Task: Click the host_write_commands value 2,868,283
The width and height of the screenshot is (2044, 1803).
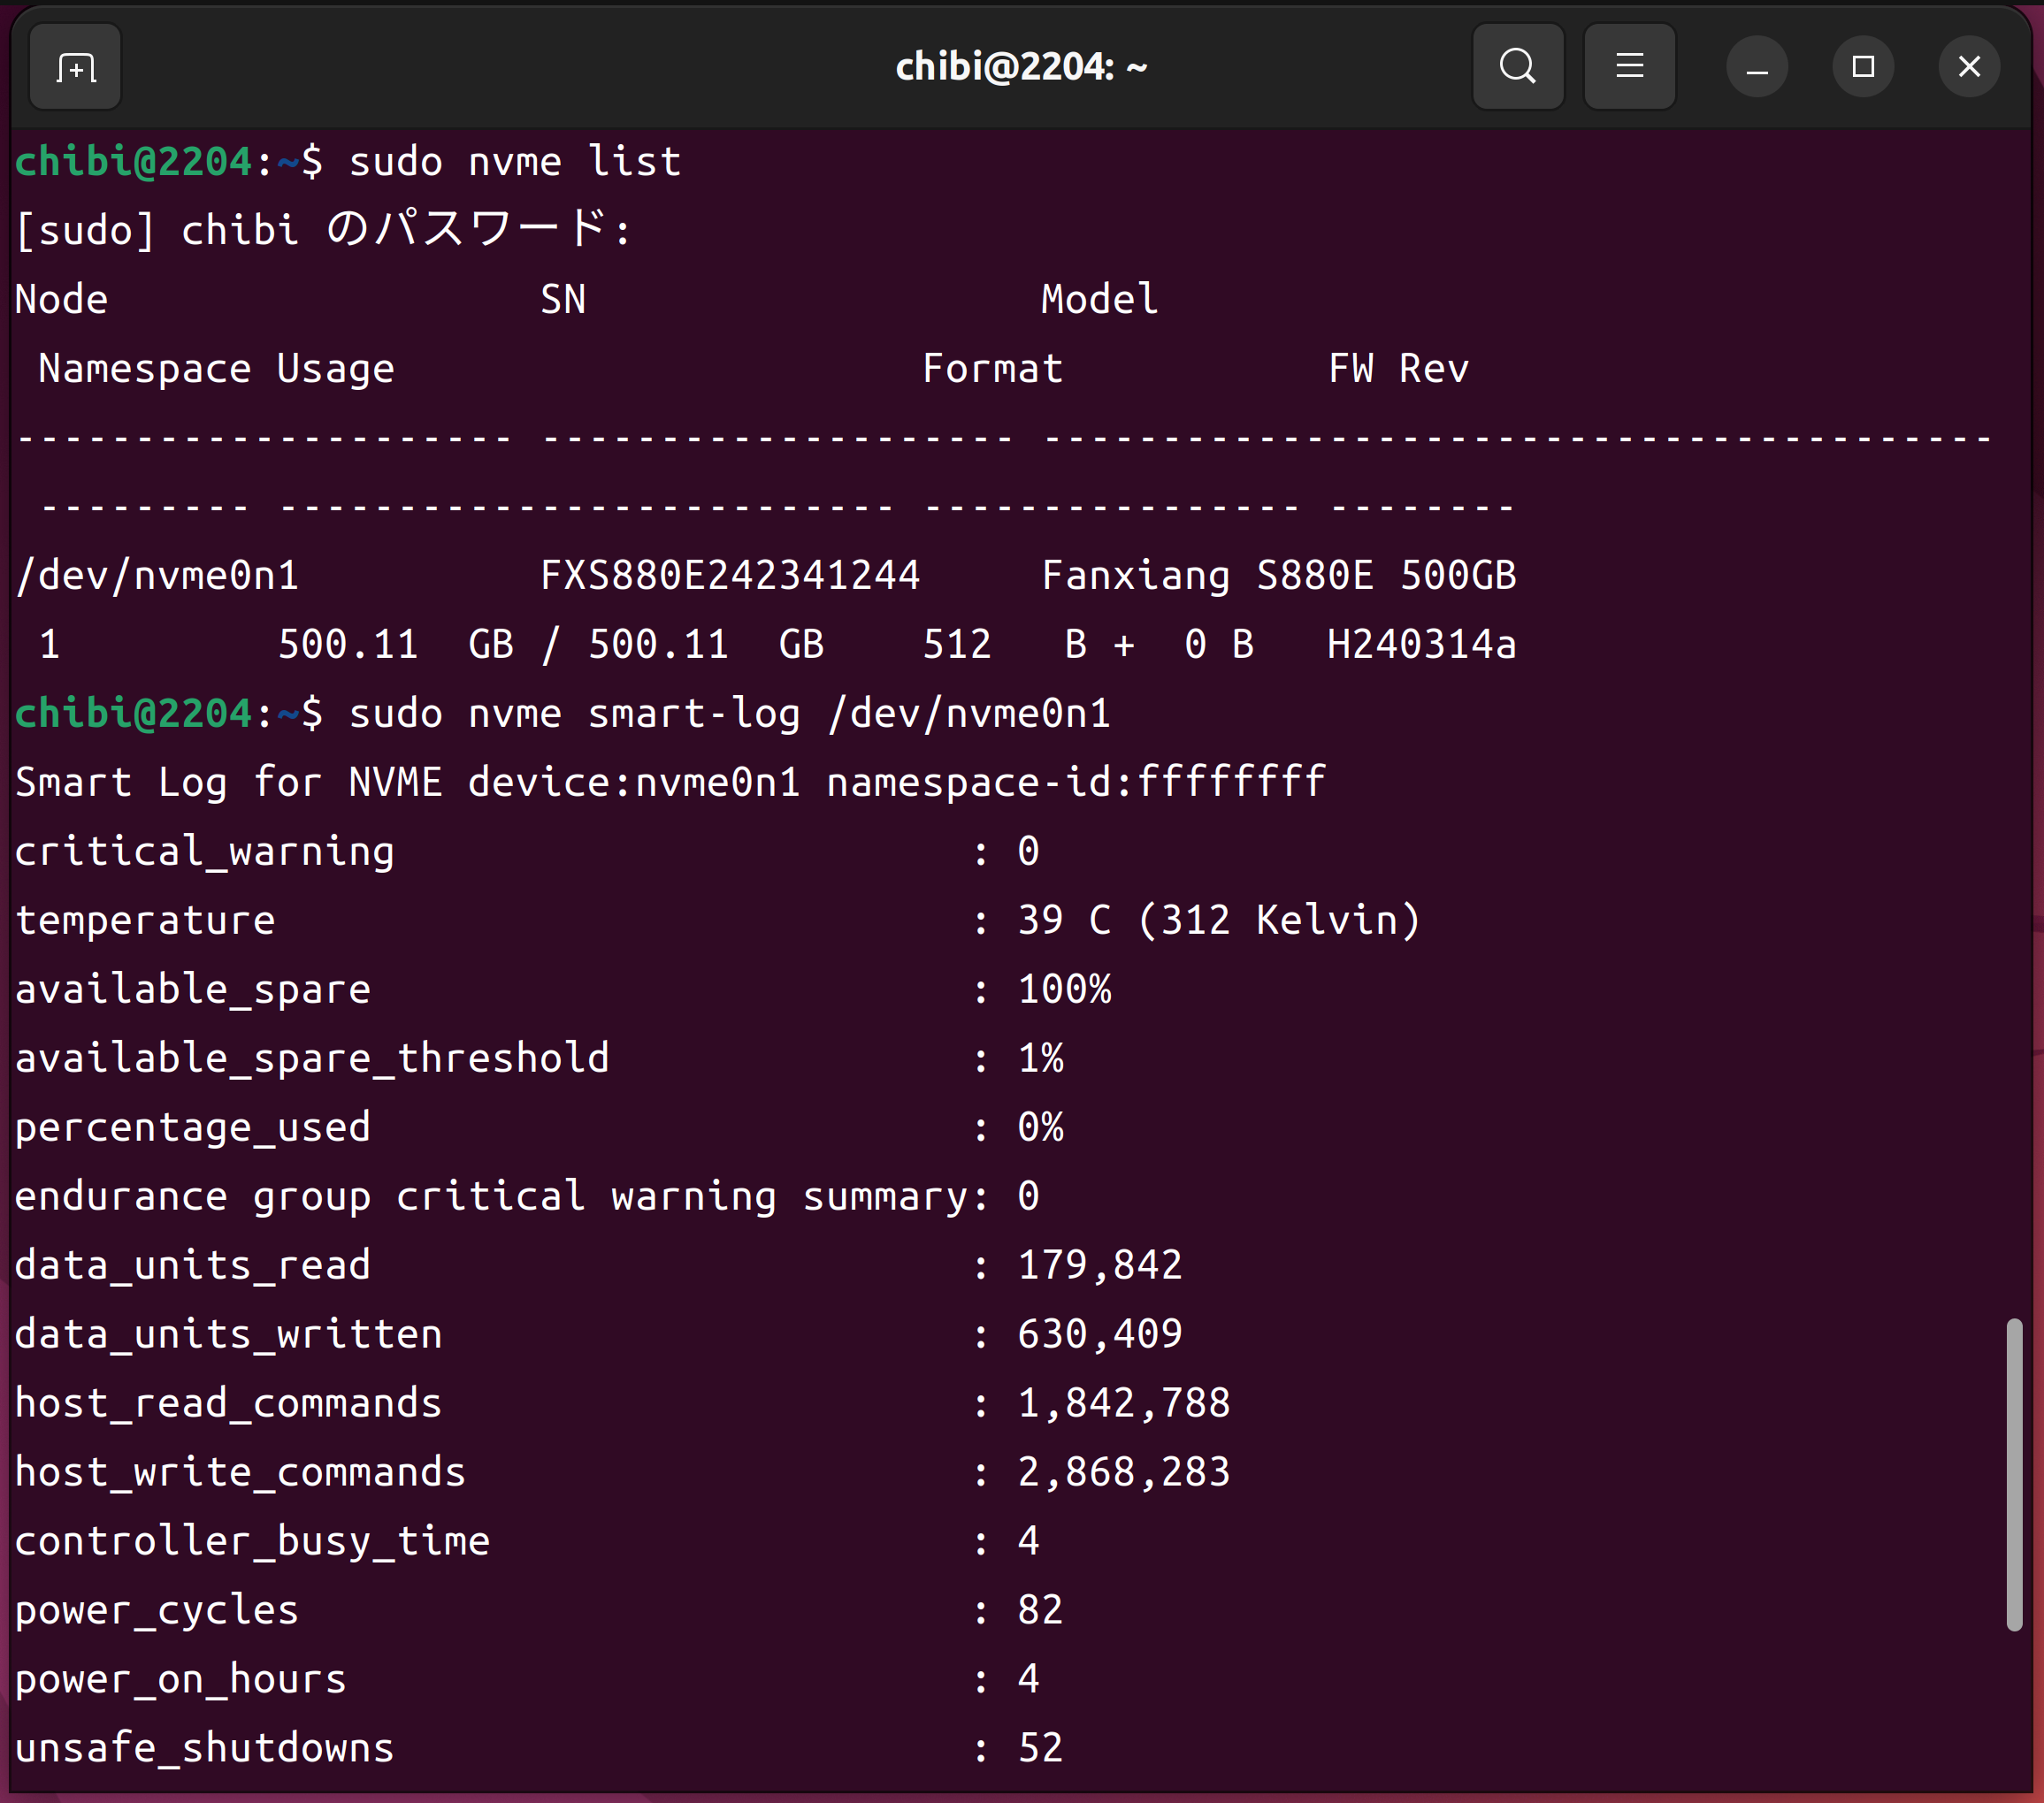Action: [x=1123, y=1472]
